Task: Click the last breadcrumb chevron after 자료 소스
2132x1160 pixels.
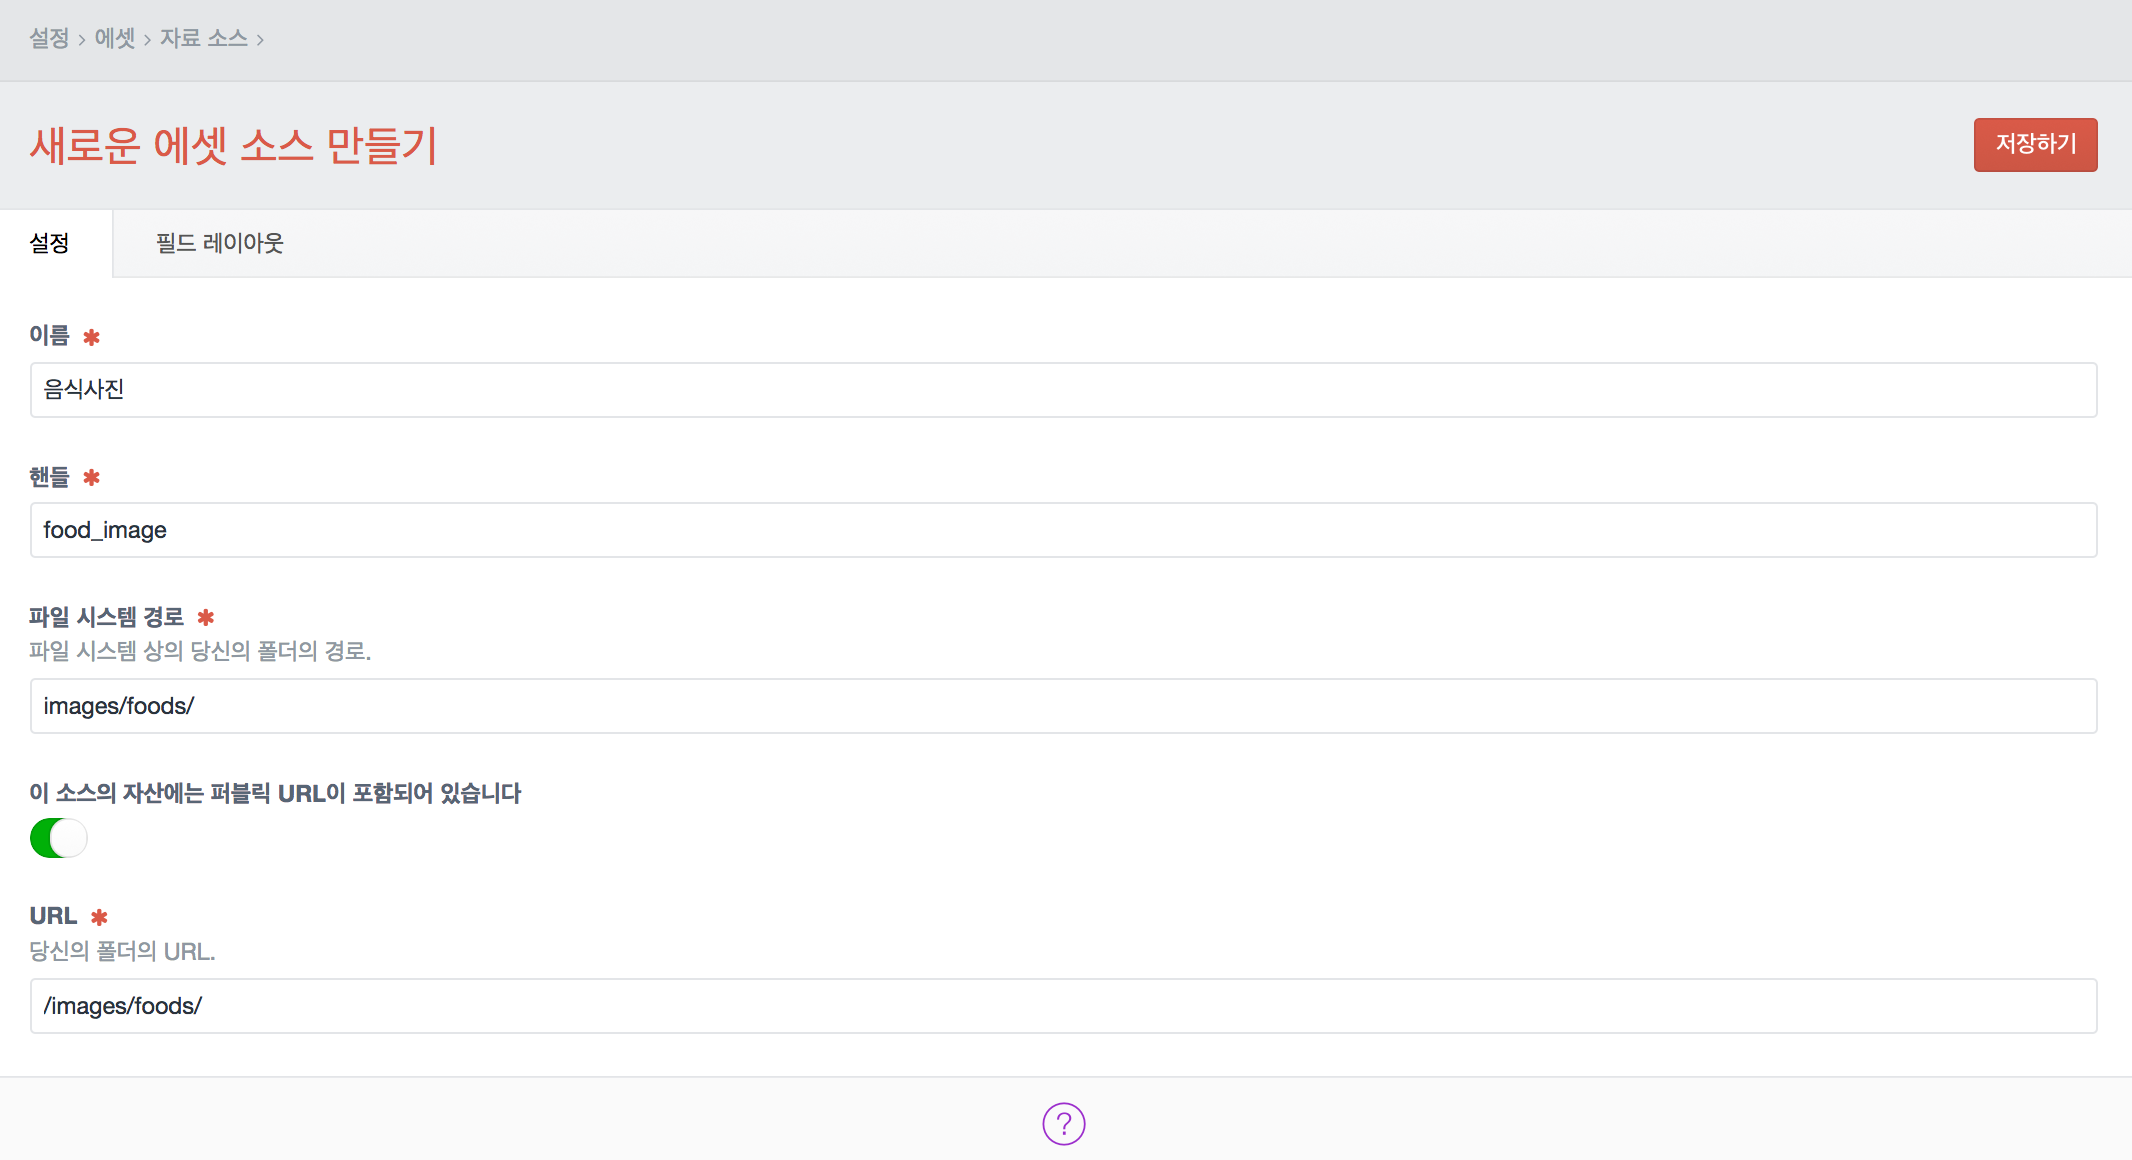Action: point(260,40)
